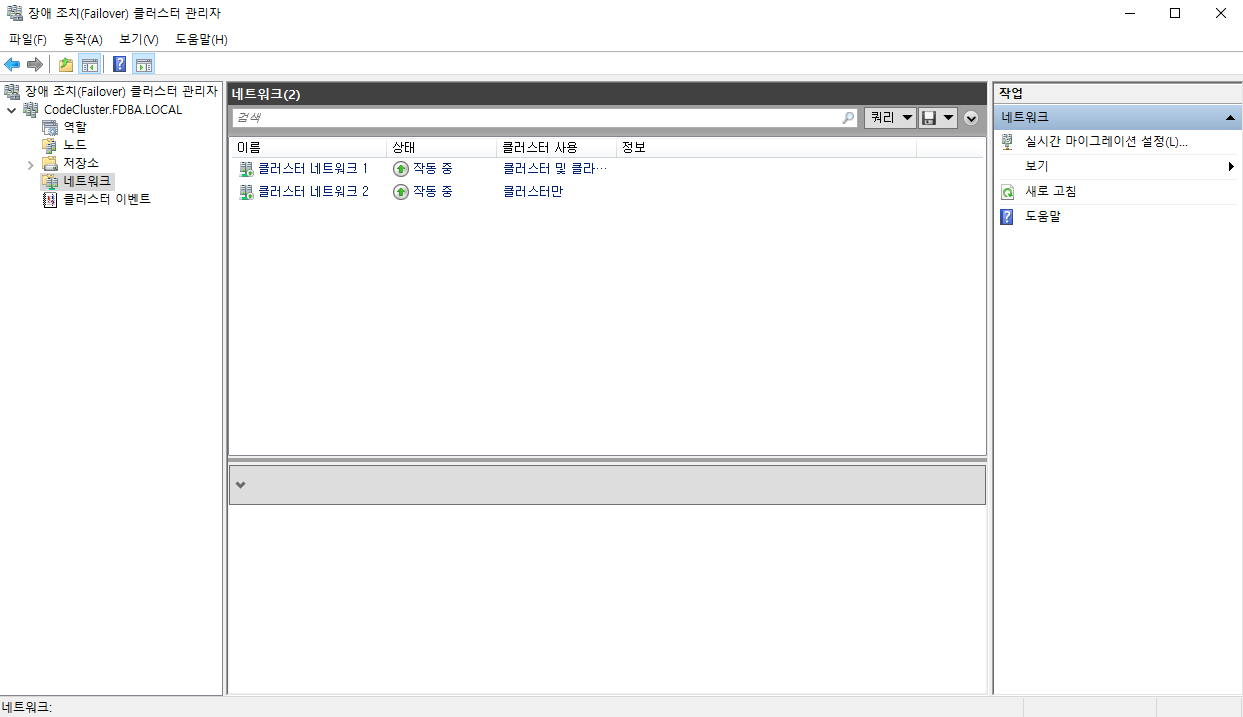The height and width of the screenshot is (717, 1243).
Task: Click the 네트워크(2) panel header
Action: point(607,94)
